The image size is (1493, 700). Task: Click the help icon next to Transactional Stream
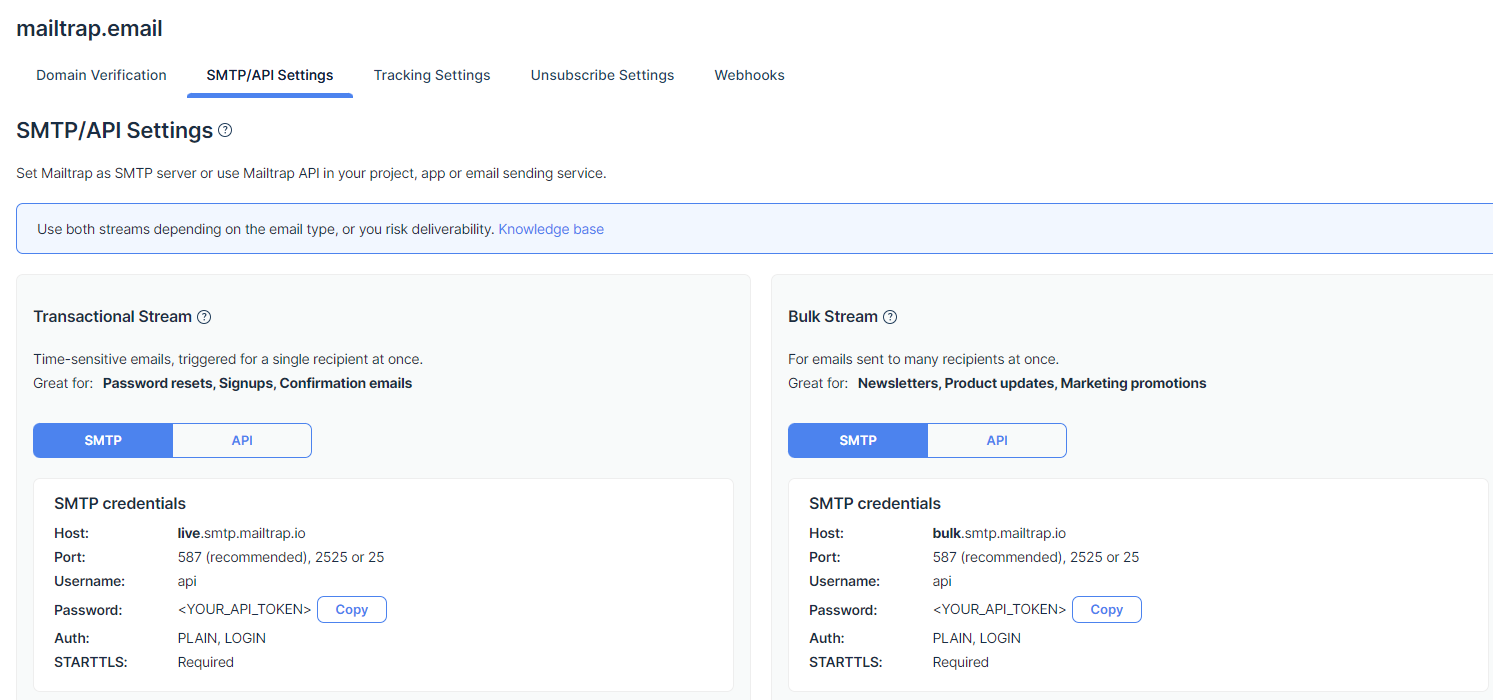pyautogui.click(x=204, y=317)
